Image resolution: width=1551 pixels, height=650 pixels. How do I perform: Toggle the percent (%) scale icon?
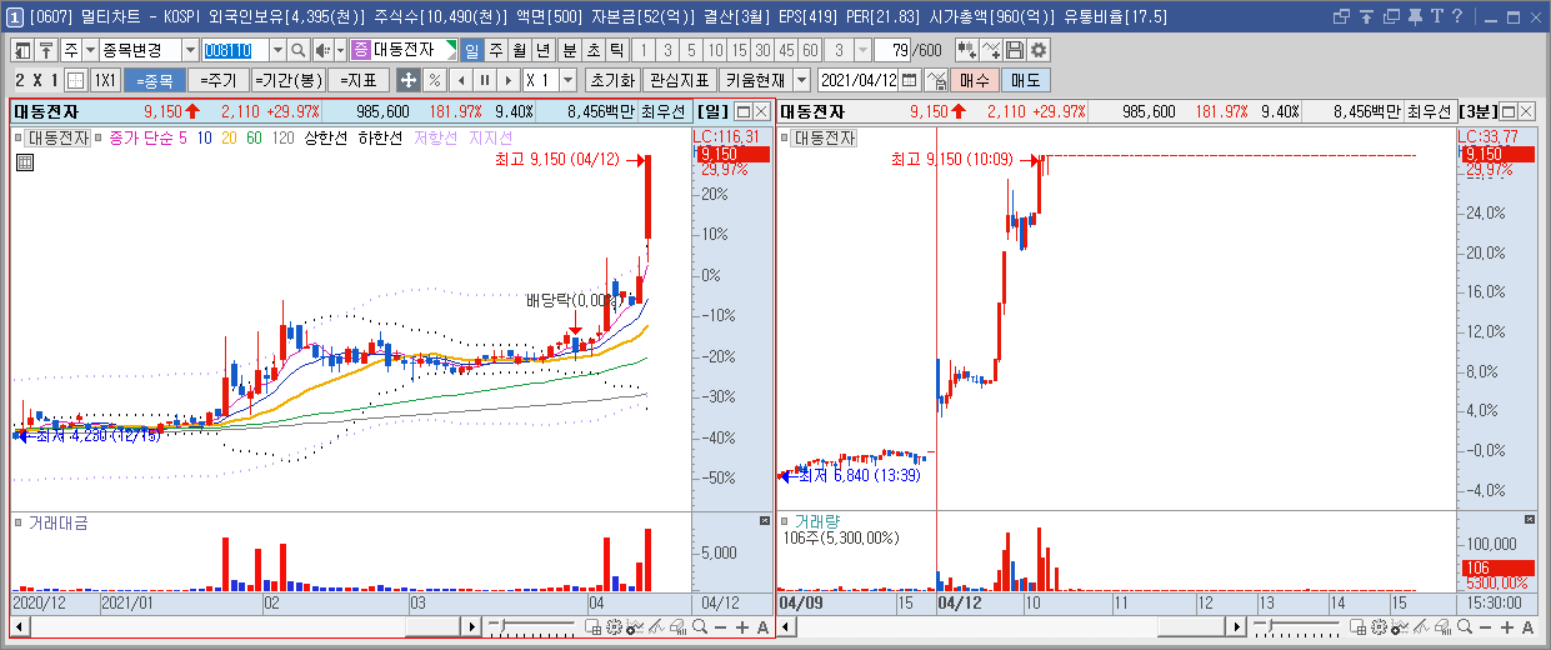pyautogui.click(x=435, y=80)
